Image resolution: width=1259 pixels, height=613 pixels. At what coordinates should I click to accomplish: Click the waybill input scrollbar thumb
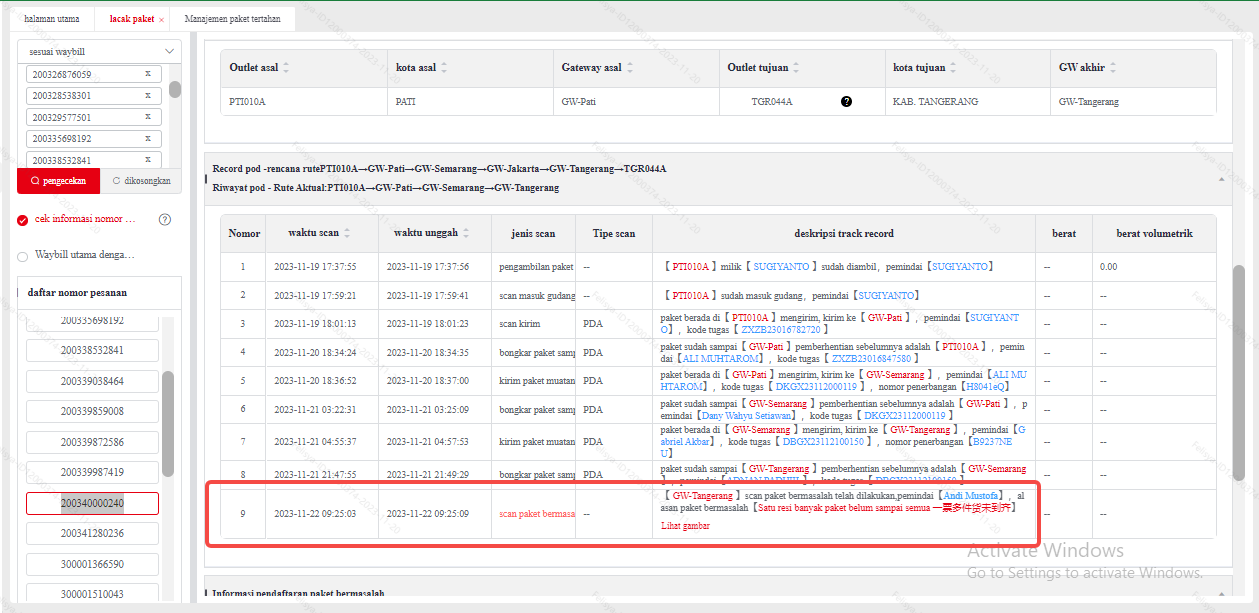tap(175, 89)
